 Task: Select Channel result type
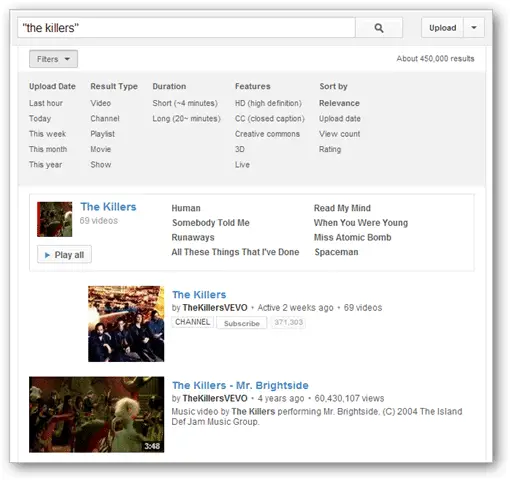(x=105, y=119)
